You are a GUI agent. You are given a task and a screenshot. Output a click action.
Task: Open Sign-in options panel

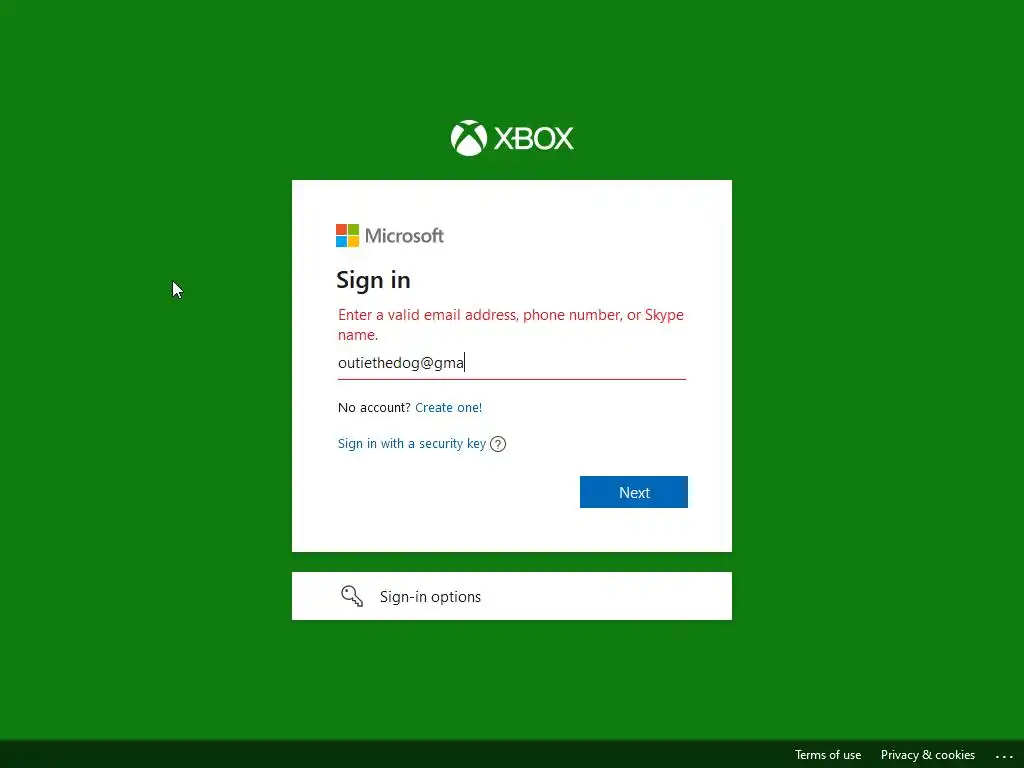511,596
